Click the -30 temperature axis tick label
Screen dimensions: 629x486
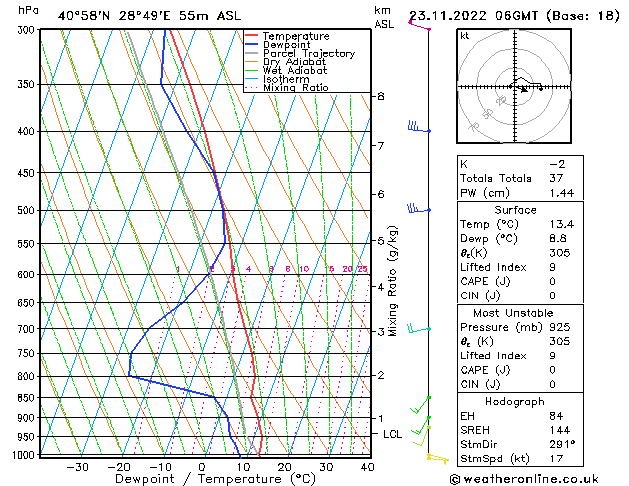(x=77, y=467)
